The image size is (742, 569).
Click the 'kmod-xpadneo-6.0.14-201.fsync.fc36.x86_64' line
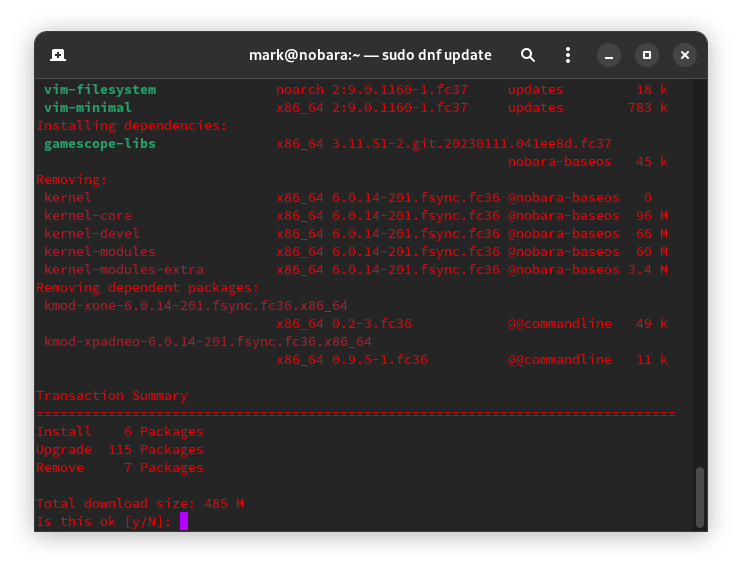point(208,341)
